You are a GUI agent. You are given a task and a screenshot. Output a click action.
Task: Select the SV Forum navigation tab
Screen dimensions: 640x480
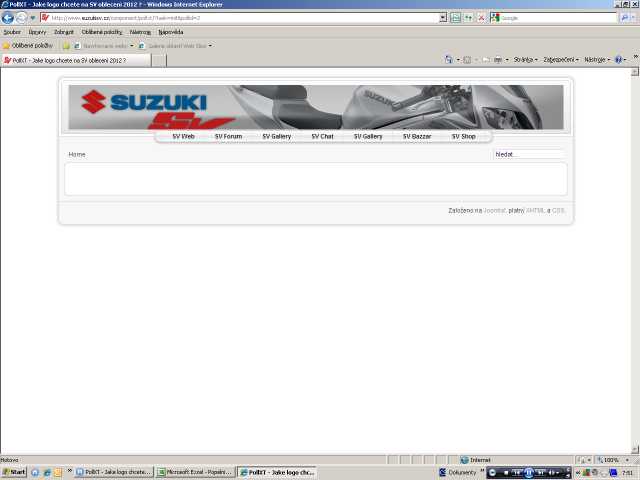228,136
